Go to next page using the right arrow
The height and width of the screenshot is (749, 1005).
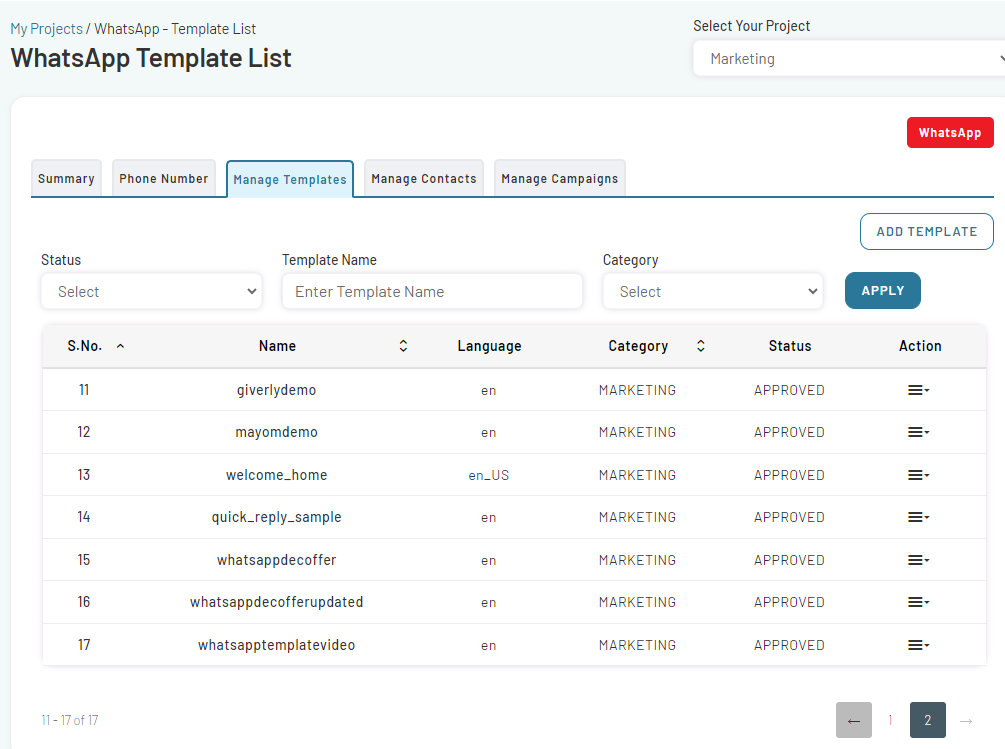click(965, 719)
